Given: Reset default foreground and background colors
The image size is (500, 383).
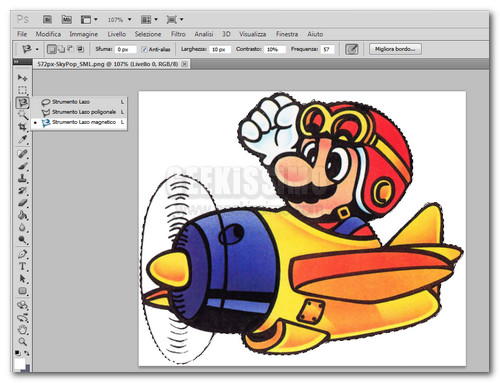Looking at the screenshot, I should (x=17, y=353).
